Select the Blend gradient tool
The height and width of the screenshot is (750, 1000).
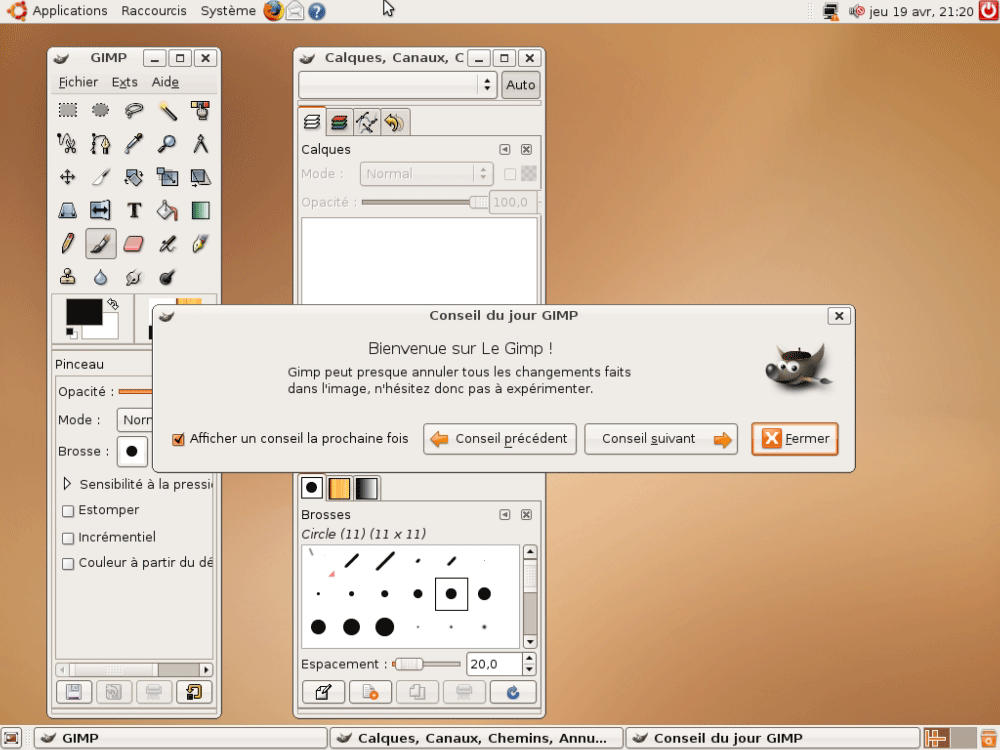coord(200,210)
